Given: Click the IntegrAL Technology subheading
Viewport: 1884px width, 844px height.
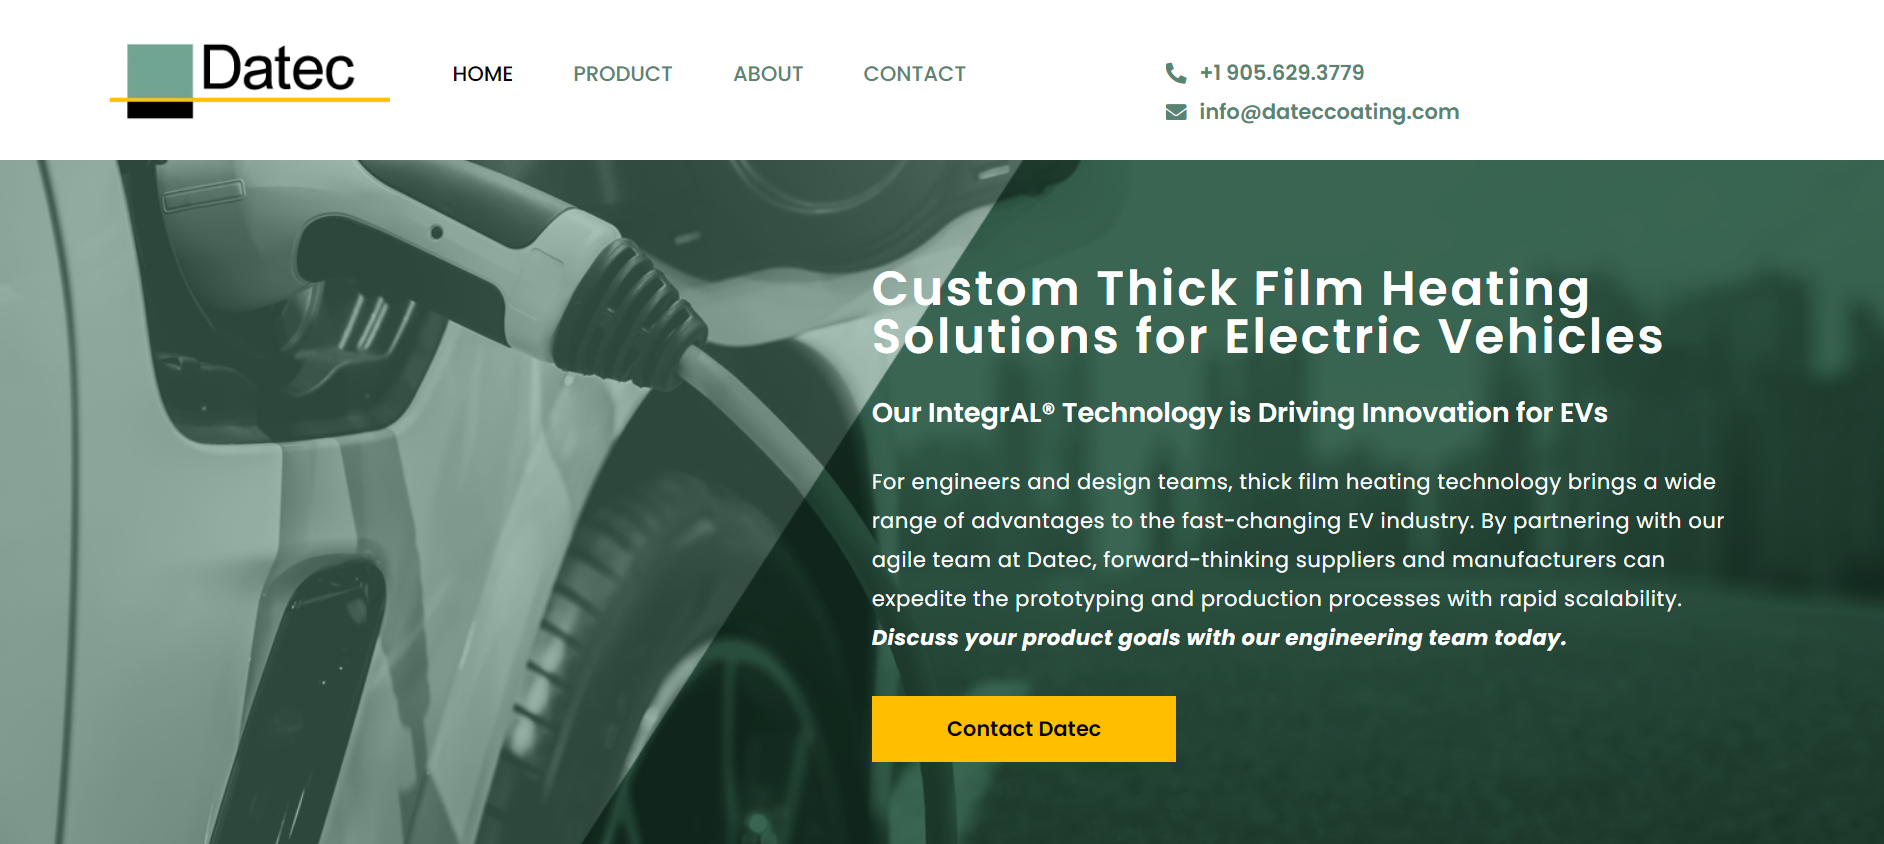Looking at the screenshot, I should tap(1239, 413).
